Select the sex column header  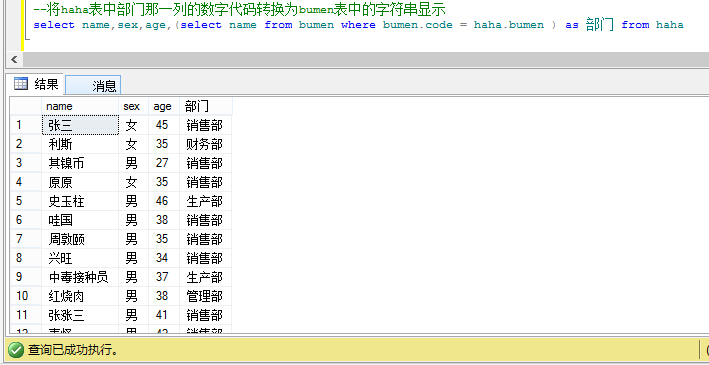pos(133,106)
